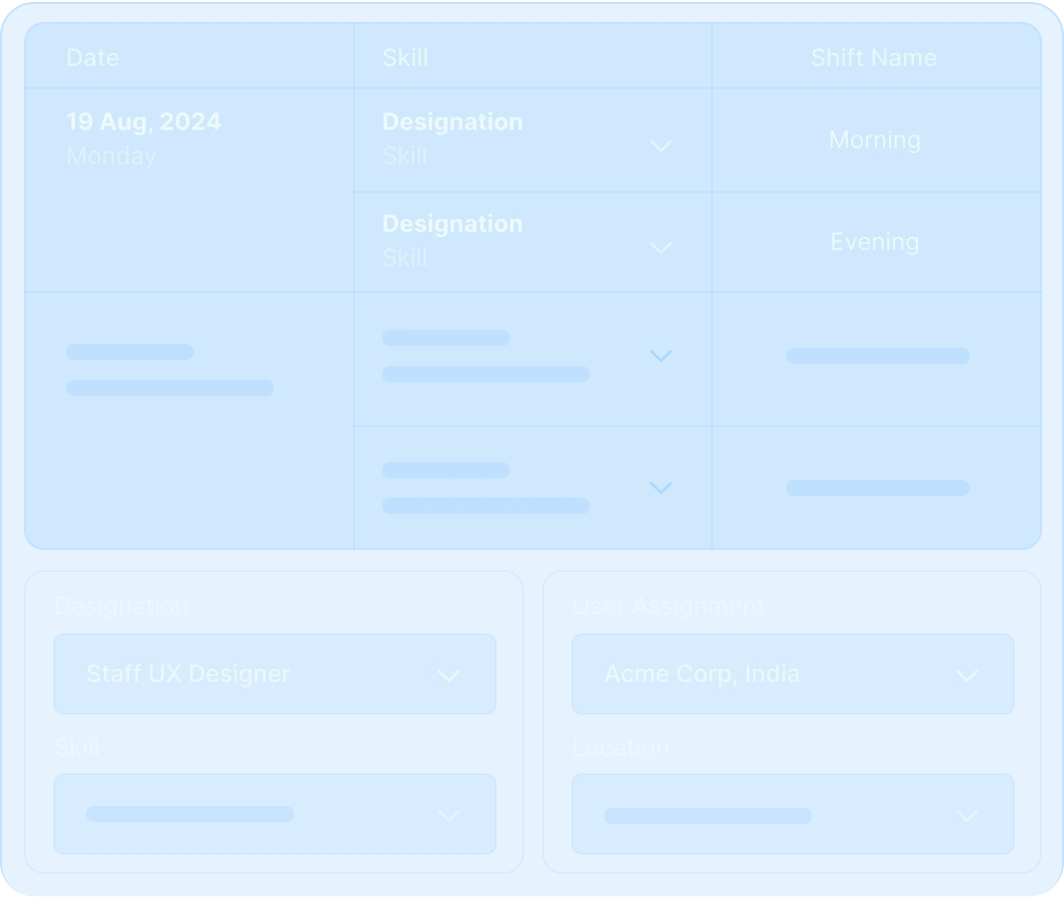This screenshot has height=897, width=1064.
Task: Open the Staff UX Designer dropdown
Action: [275, 674]
